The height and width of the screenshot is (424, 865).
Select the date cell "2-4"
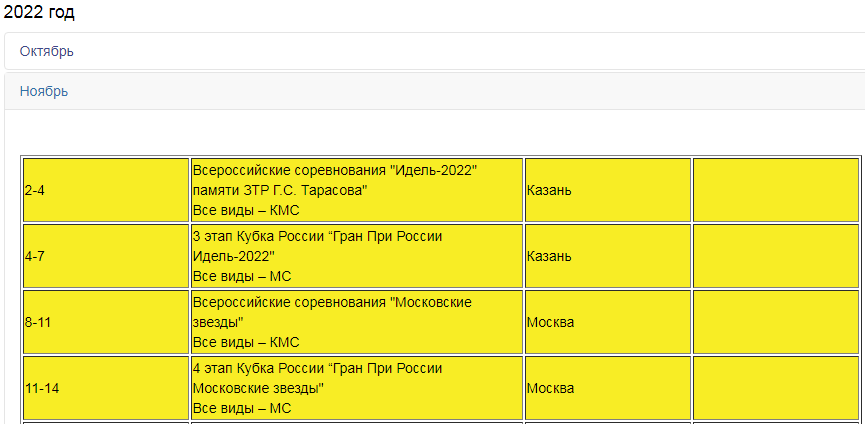[34, 190]
